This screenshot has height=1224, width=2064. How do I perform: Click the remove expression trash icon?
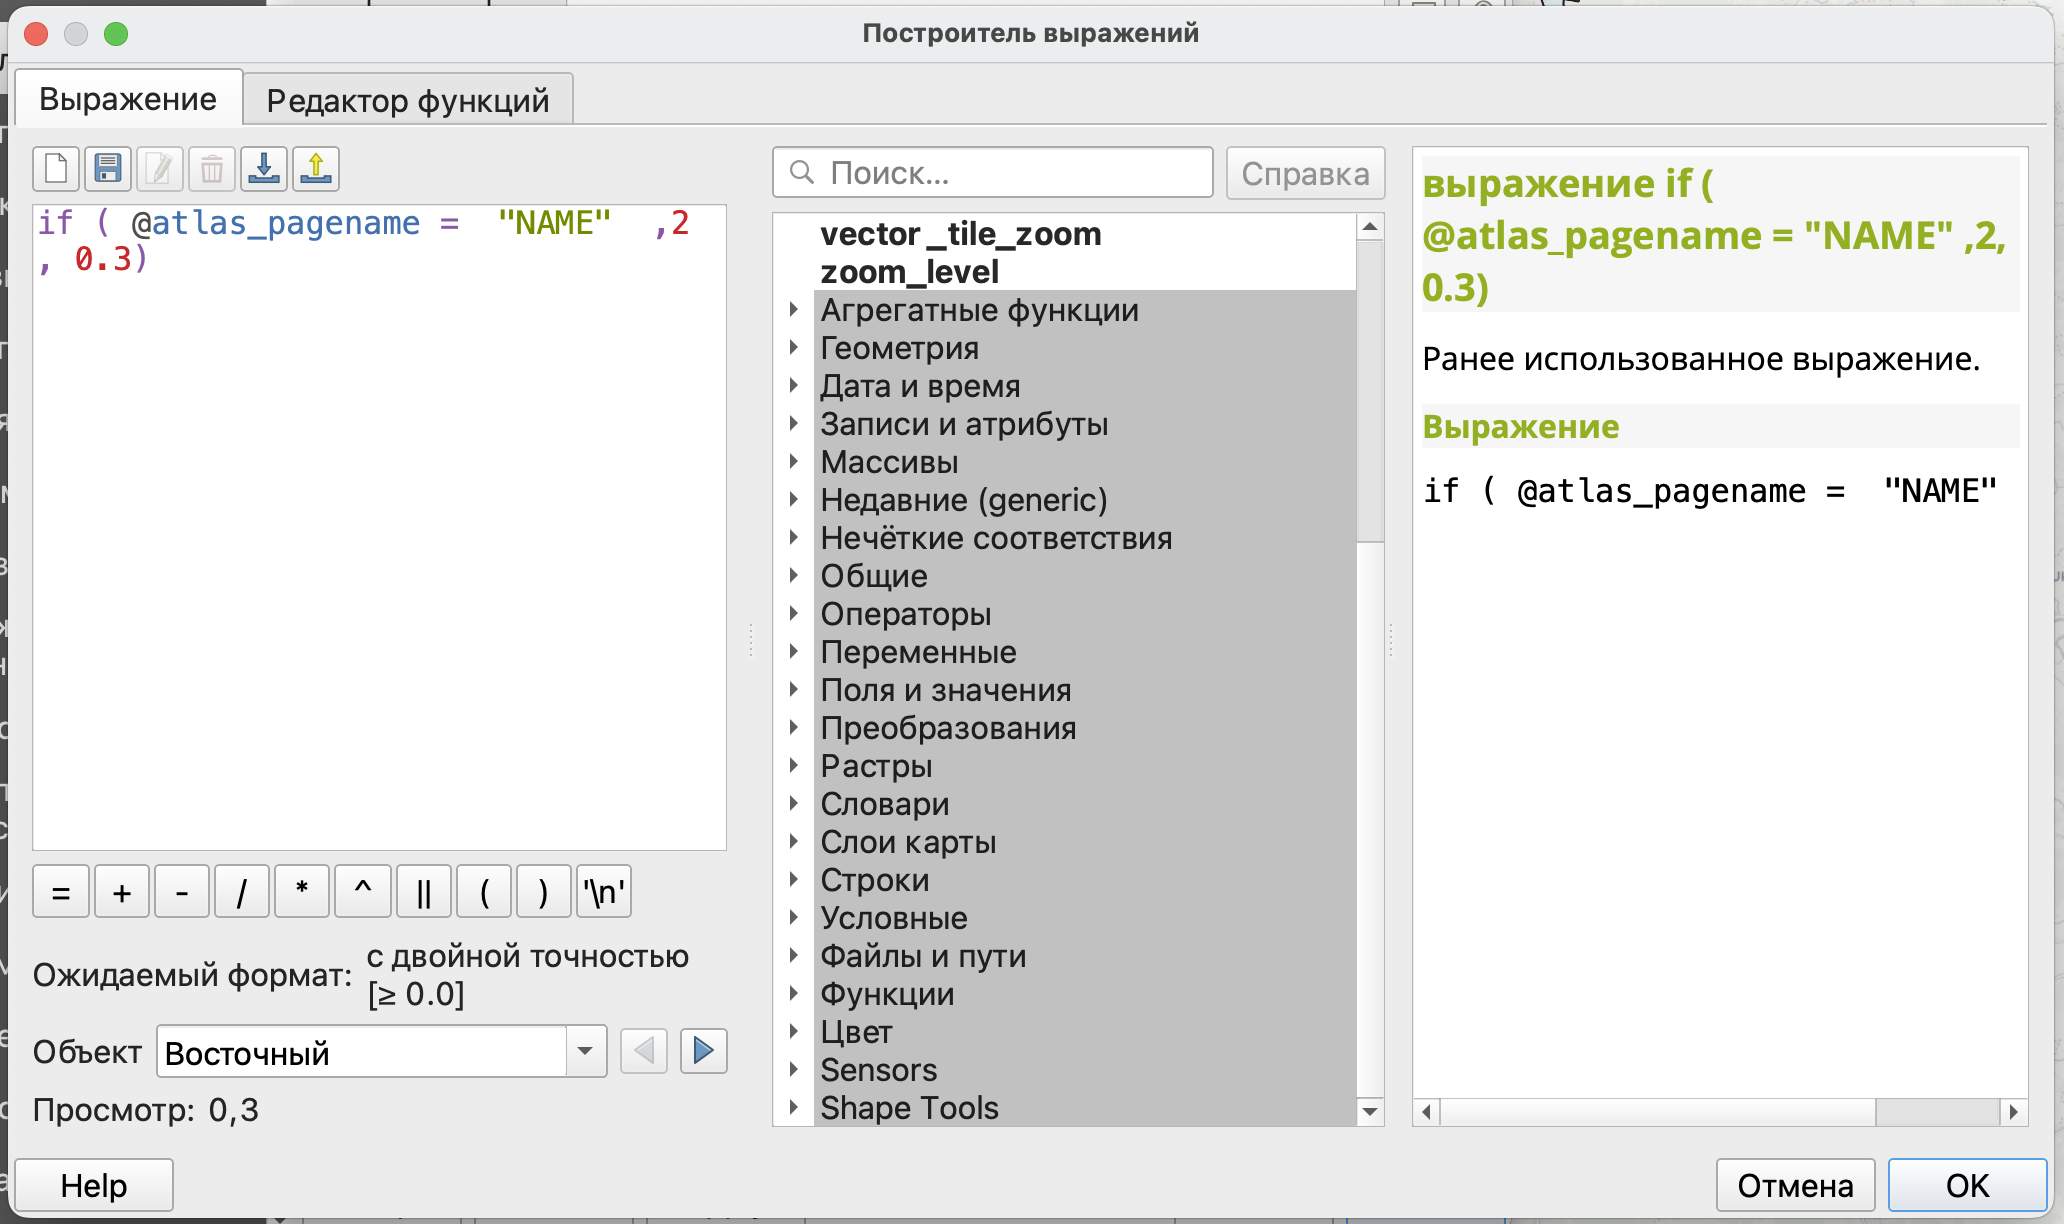coord(212,169)
